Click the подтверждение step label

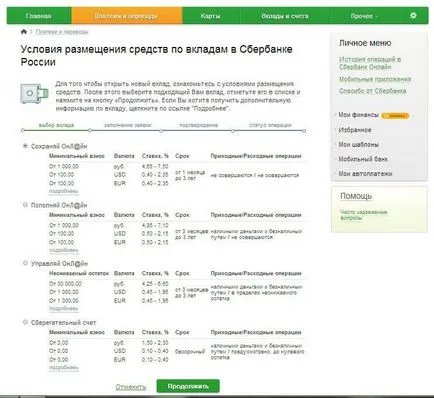click(198, 125)
